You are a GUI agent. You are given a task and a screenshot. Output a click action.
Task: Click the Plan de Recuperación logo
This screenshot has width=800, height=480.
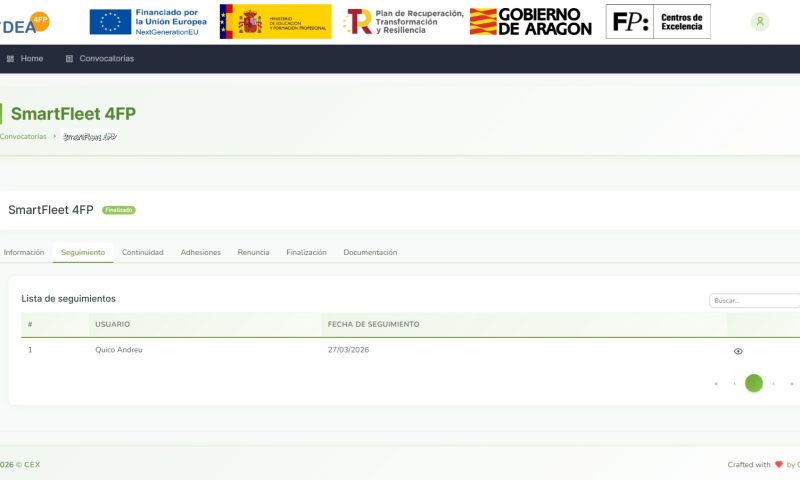pos(403,22)
